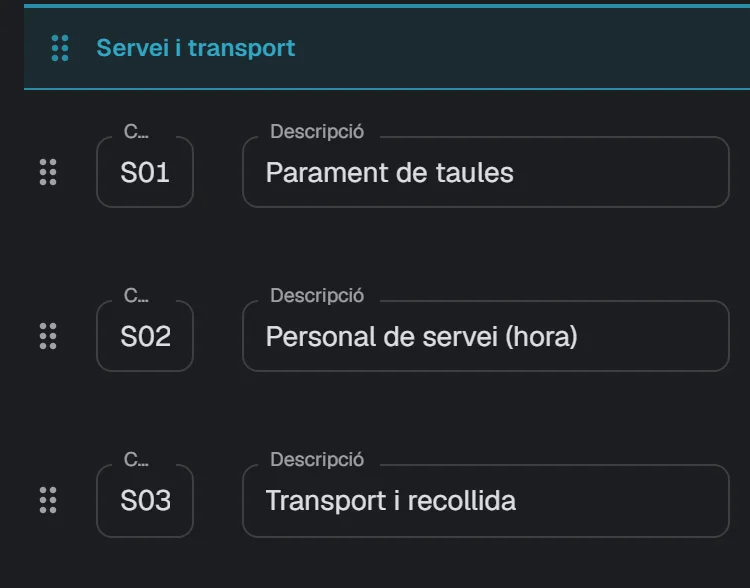This screenshot has height=588, width=750.
Task: Select the drag handle beside row S02
Action: [48, 336]
